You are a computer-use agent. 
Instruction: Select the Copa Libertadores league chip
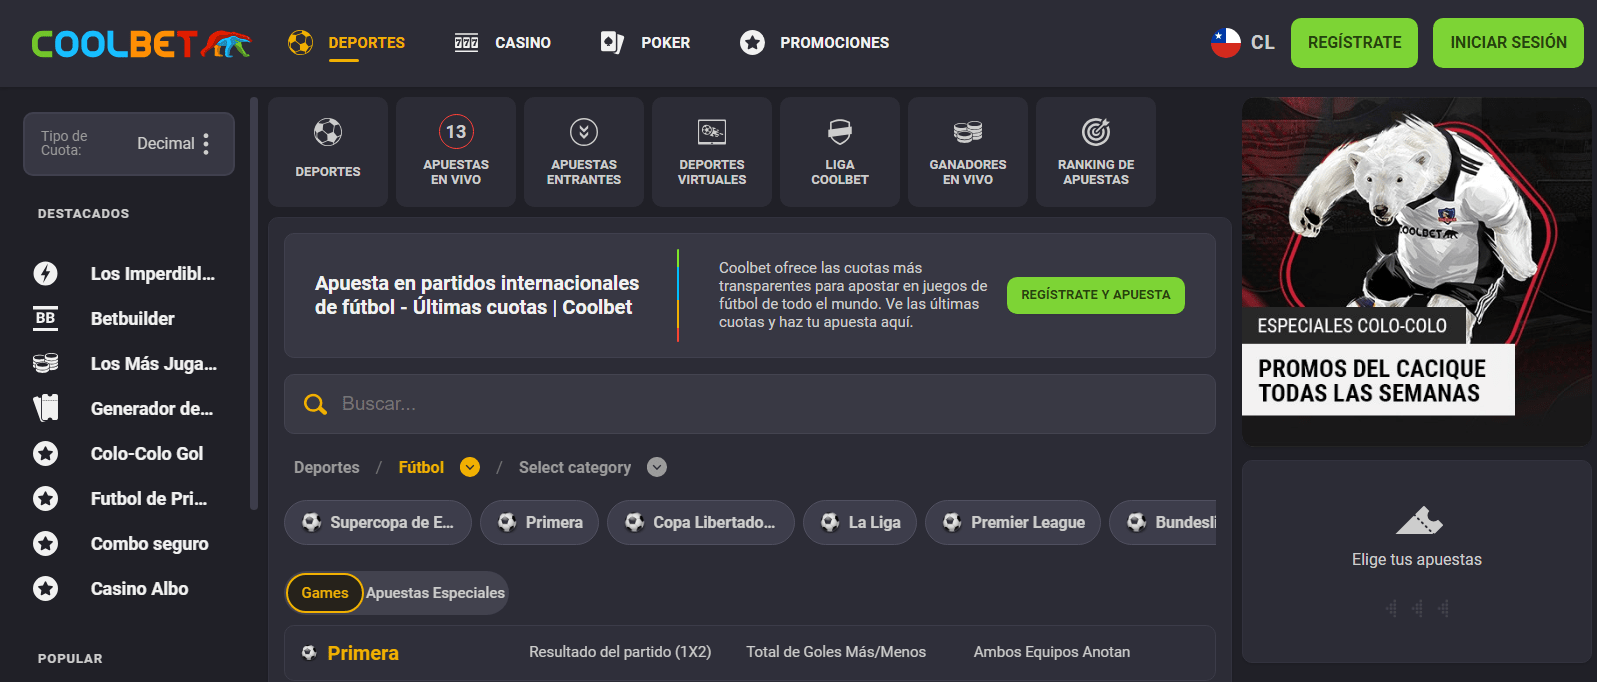tap(701, 522)
